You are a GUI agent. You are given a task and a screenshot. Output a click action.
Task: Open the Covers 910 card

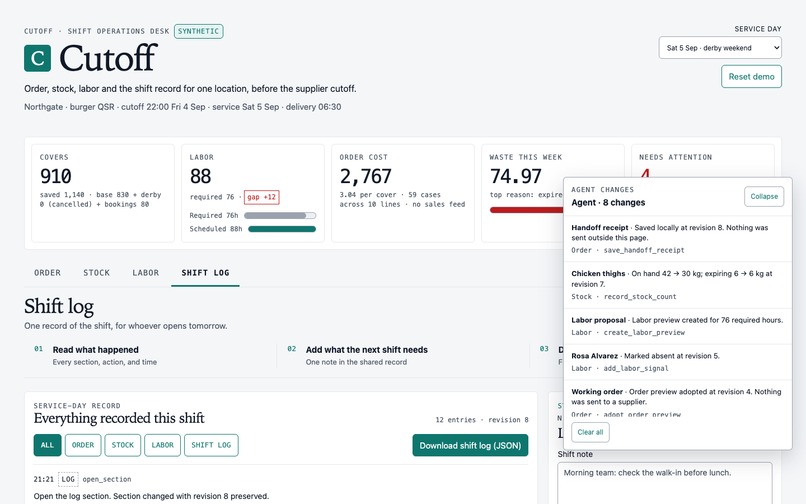click(103, 193)
